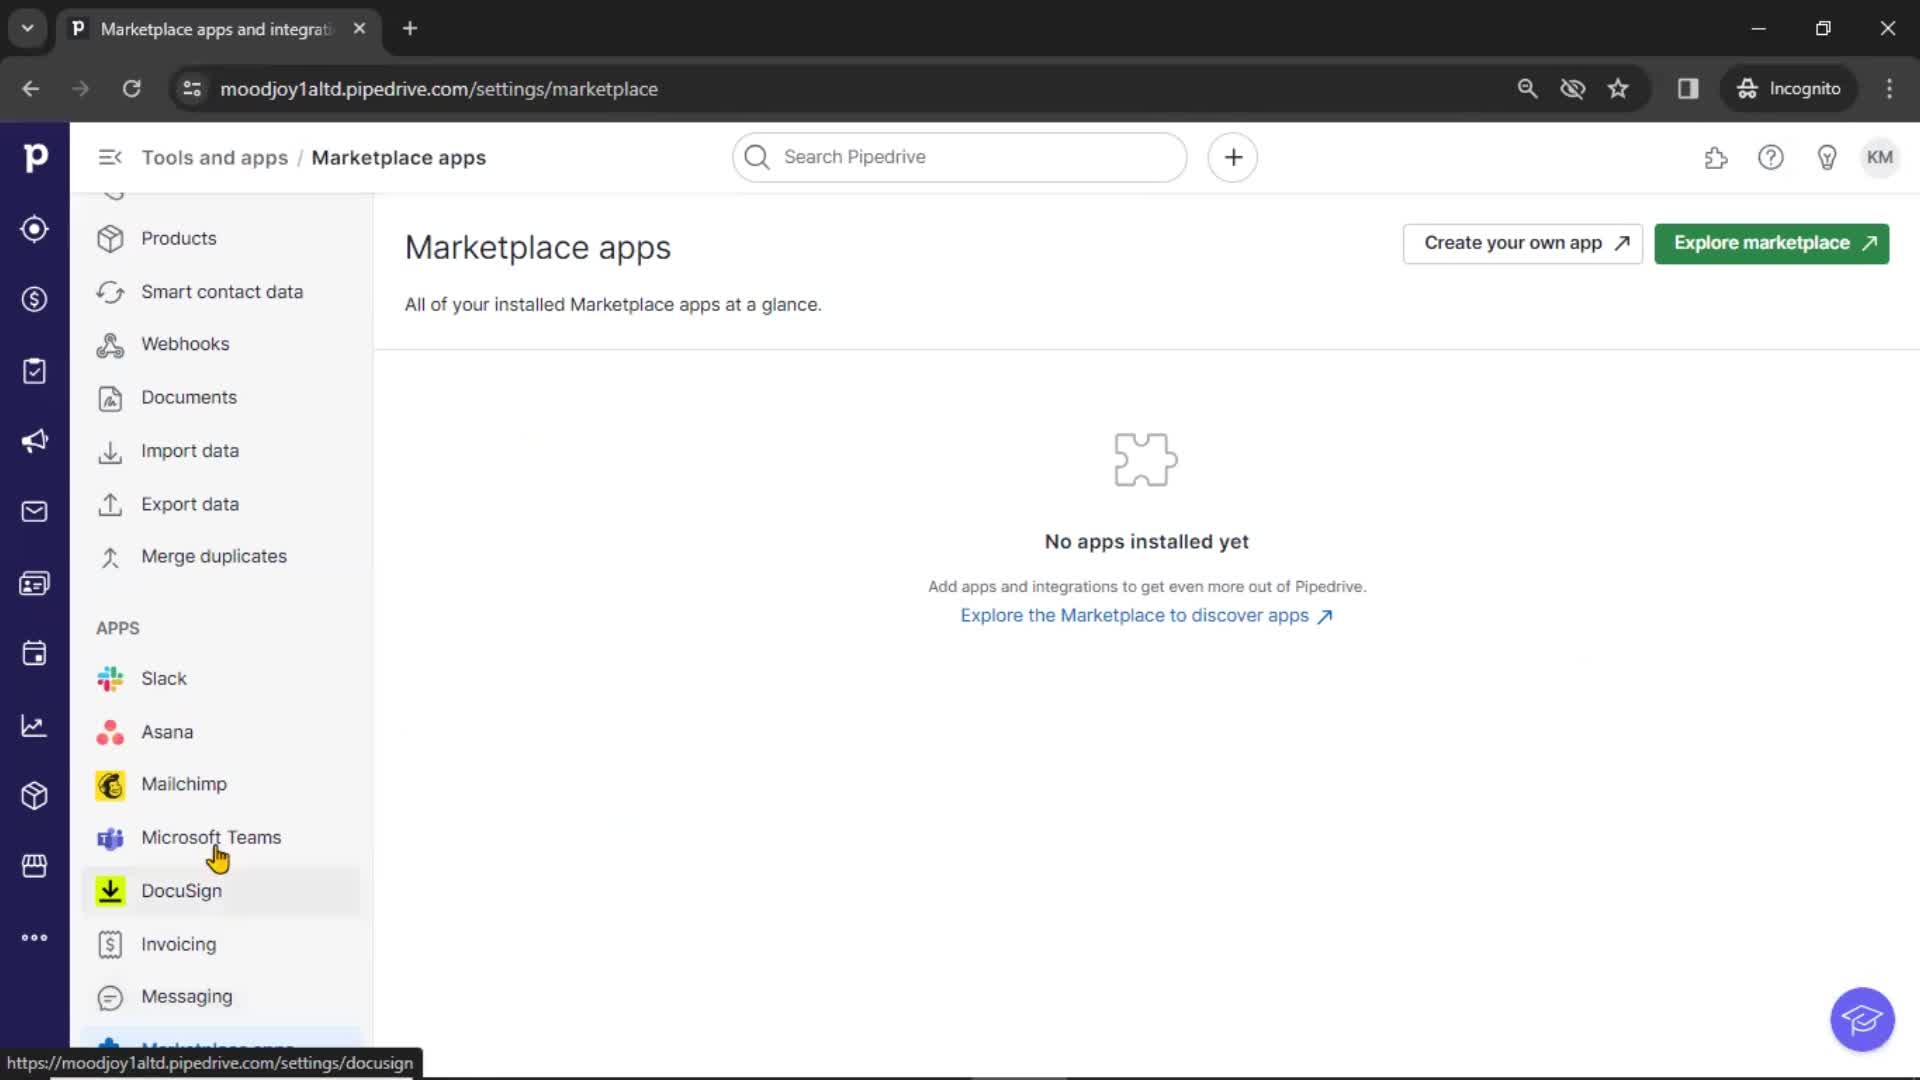The height and width of the screenshot is (1080, 1920).
Task: Open Slack app settings
Action: 221,679
